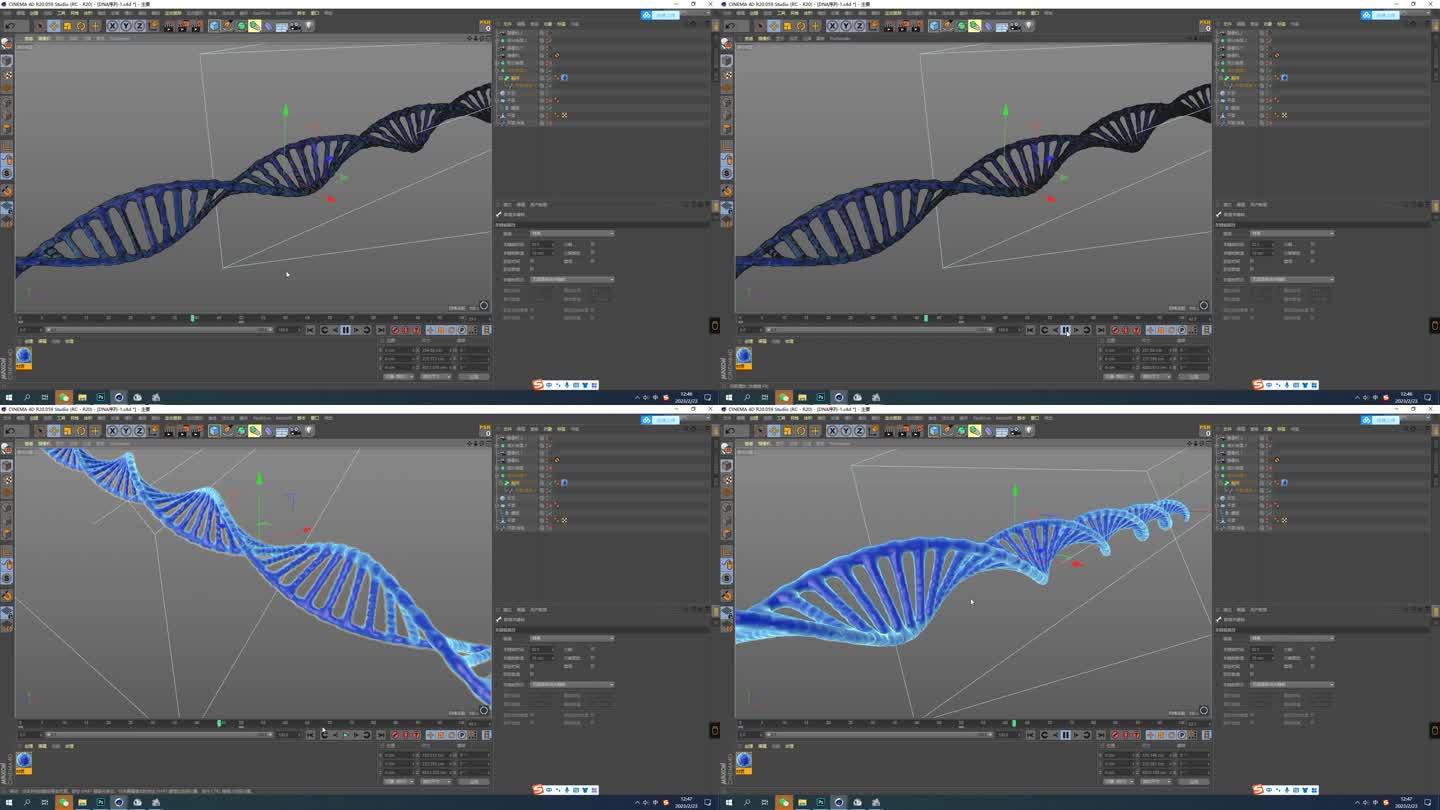Lock the X axis with the X icon
The image size is (1440, 810).
112,26
